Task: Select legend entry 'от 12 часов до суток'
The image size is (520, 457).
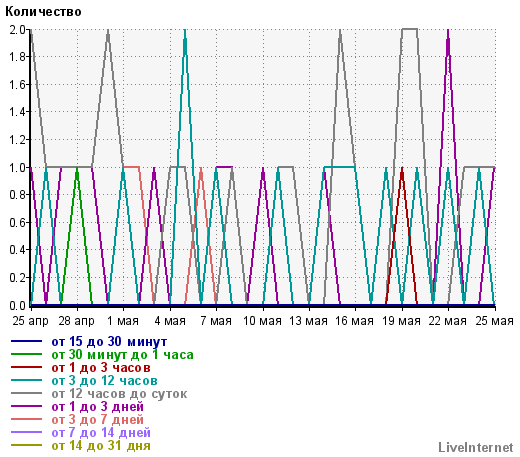Action: 119,394
